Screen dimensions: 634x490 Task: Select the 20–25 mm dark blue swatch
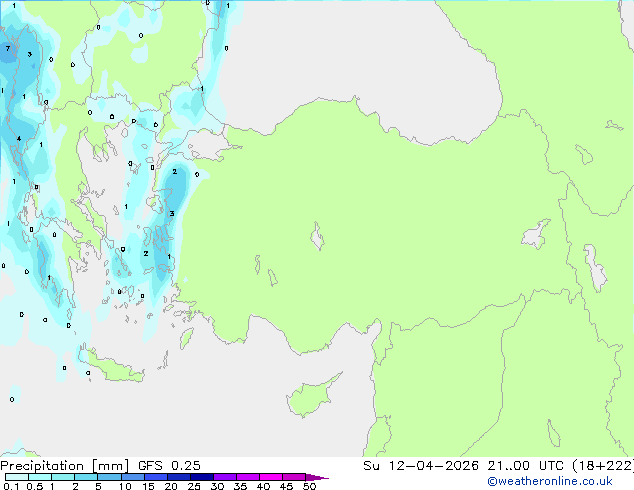pyautogui.click(x=178, y=477)
